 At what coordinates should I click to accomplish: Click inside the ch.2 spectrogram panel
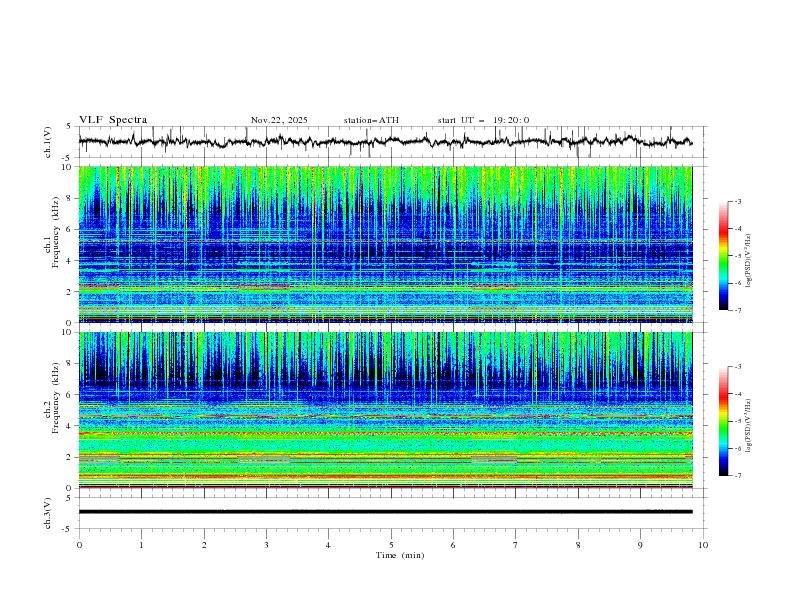(x=385, y=410)
